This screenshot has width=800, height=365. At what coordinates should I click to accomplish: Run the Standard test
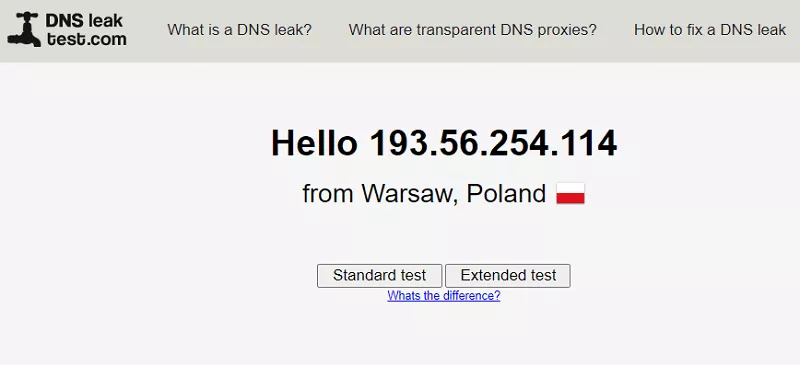pyautogui.click(x=379, y=276)
